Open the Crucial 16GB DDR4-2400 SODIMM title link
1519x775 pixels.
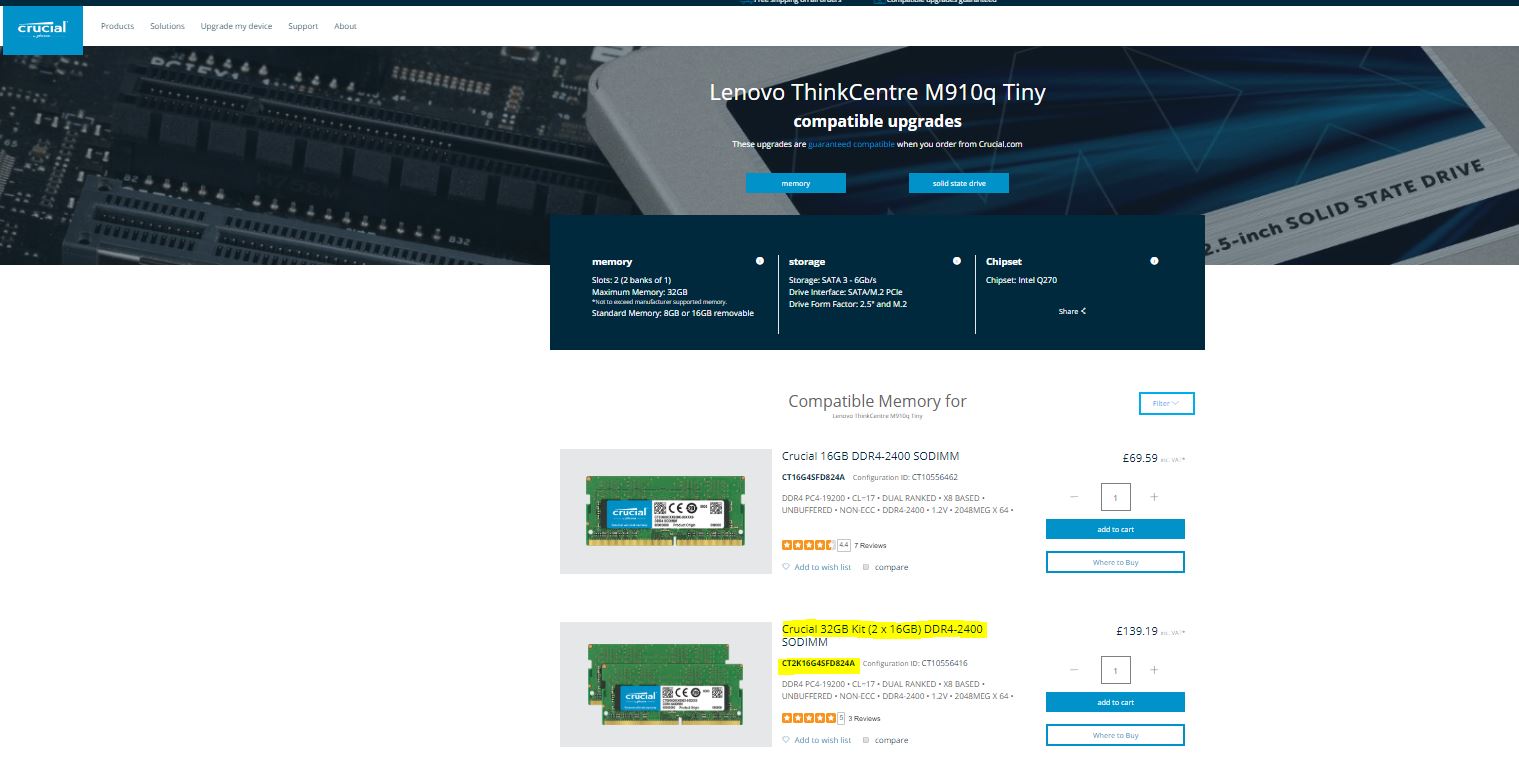pos(870,457)
